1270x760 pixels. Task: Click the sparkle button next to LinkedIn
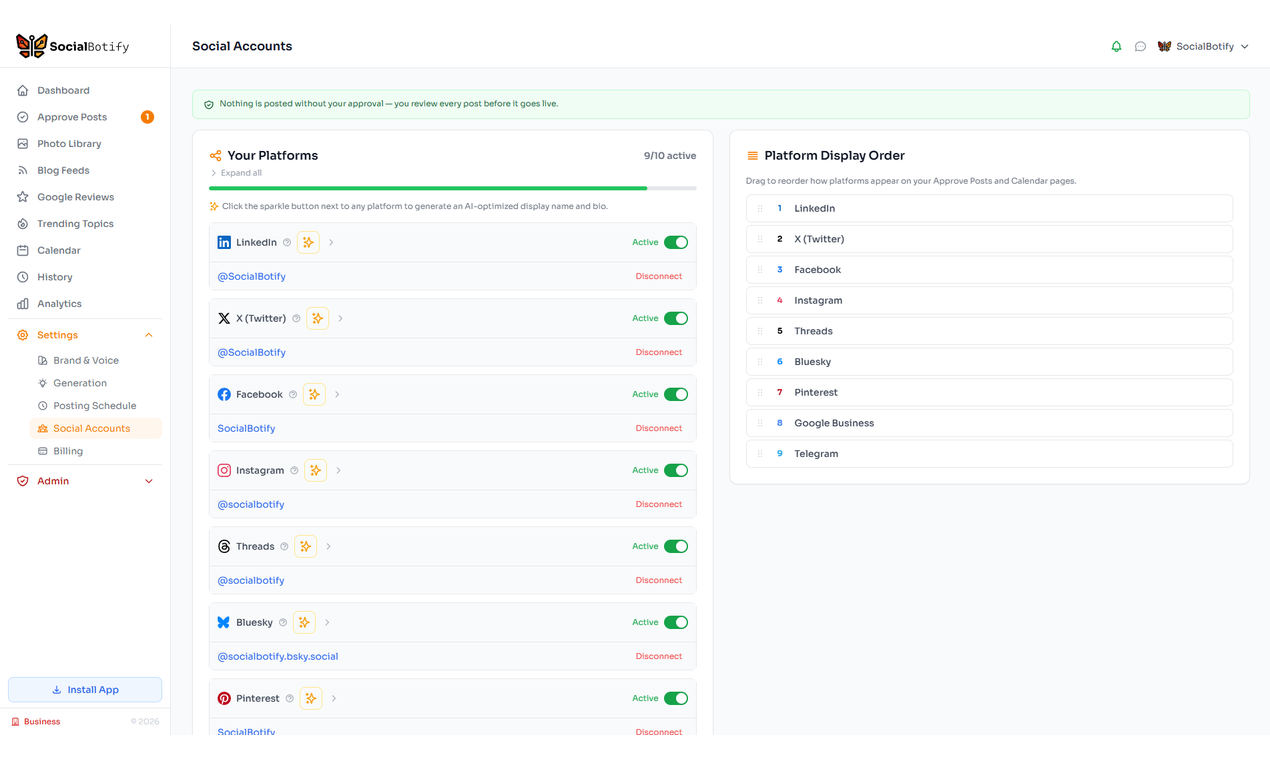(x=308, y=242)
